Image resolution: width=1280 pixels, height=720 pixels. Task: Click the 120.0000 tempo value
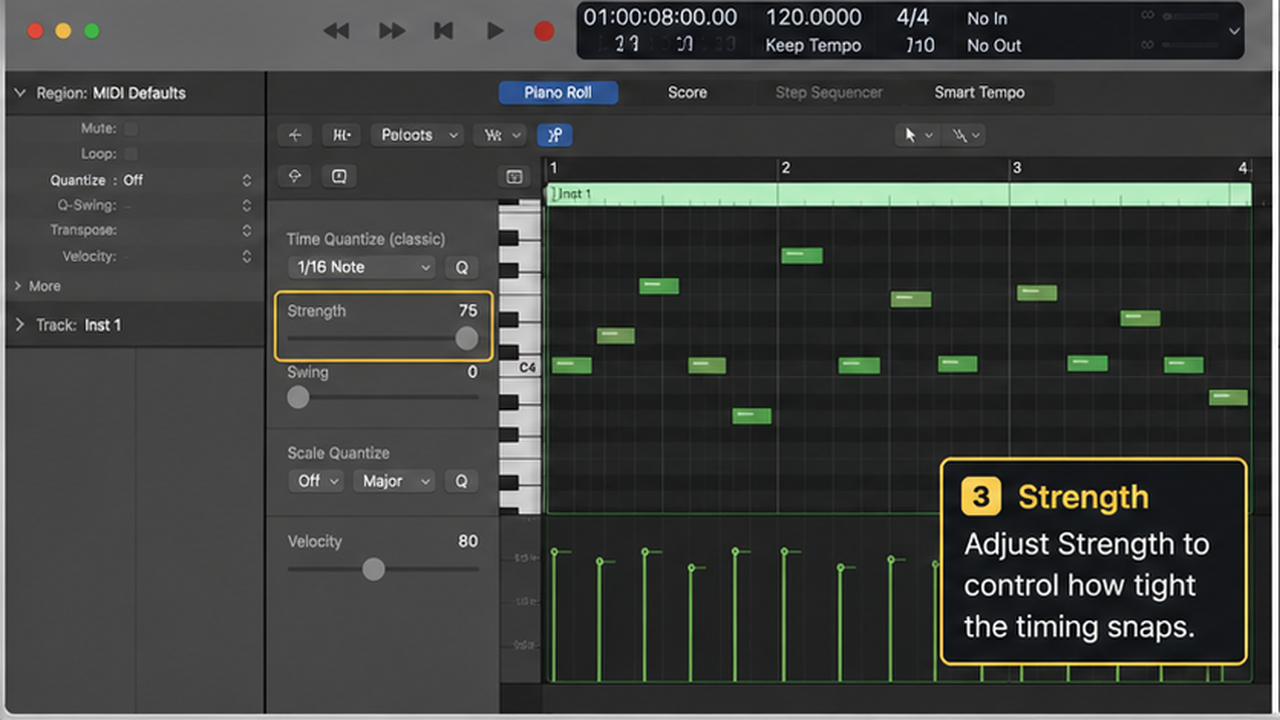pos(813,18)
